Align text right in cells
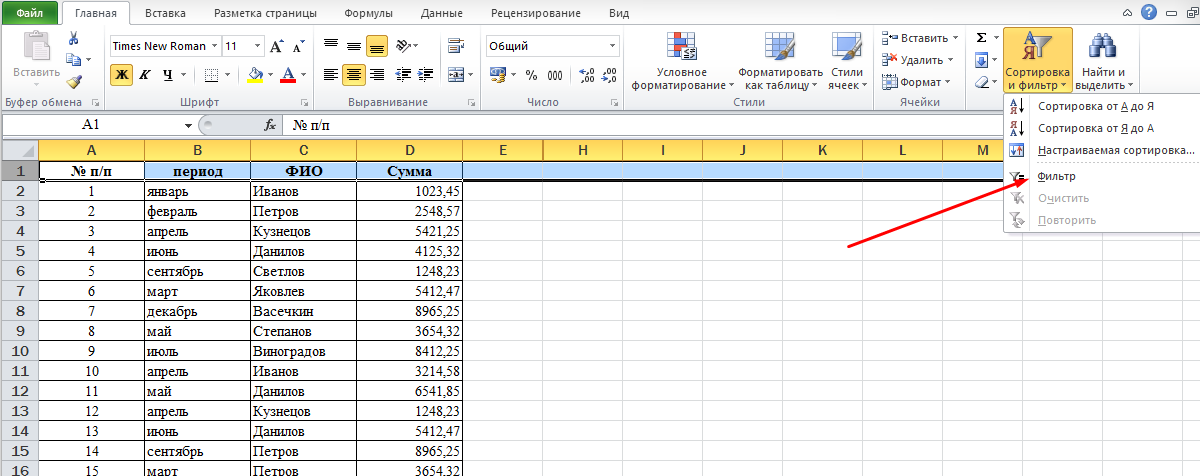The image size is (1200, 476). click(x=375, y=75)
